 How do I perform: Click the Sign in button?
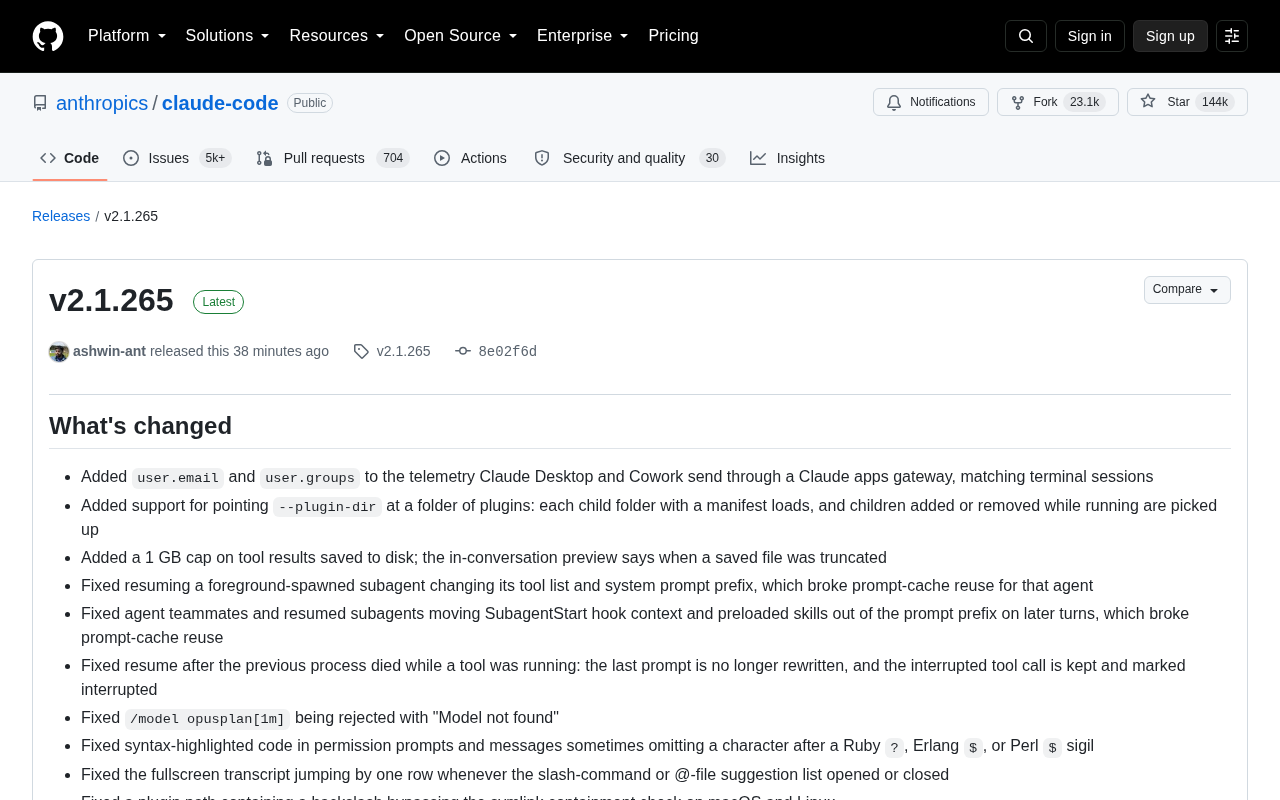click(x=1090, y=36)
